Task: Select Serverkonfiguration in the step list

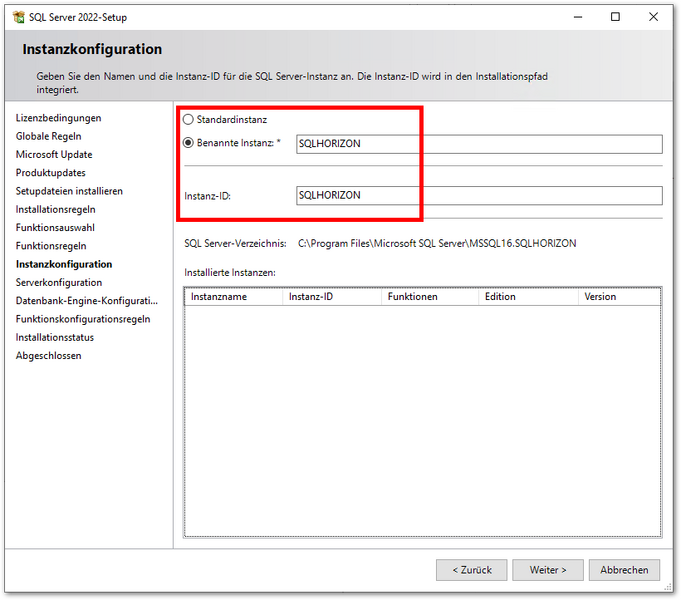Action: tap(59, 283)
